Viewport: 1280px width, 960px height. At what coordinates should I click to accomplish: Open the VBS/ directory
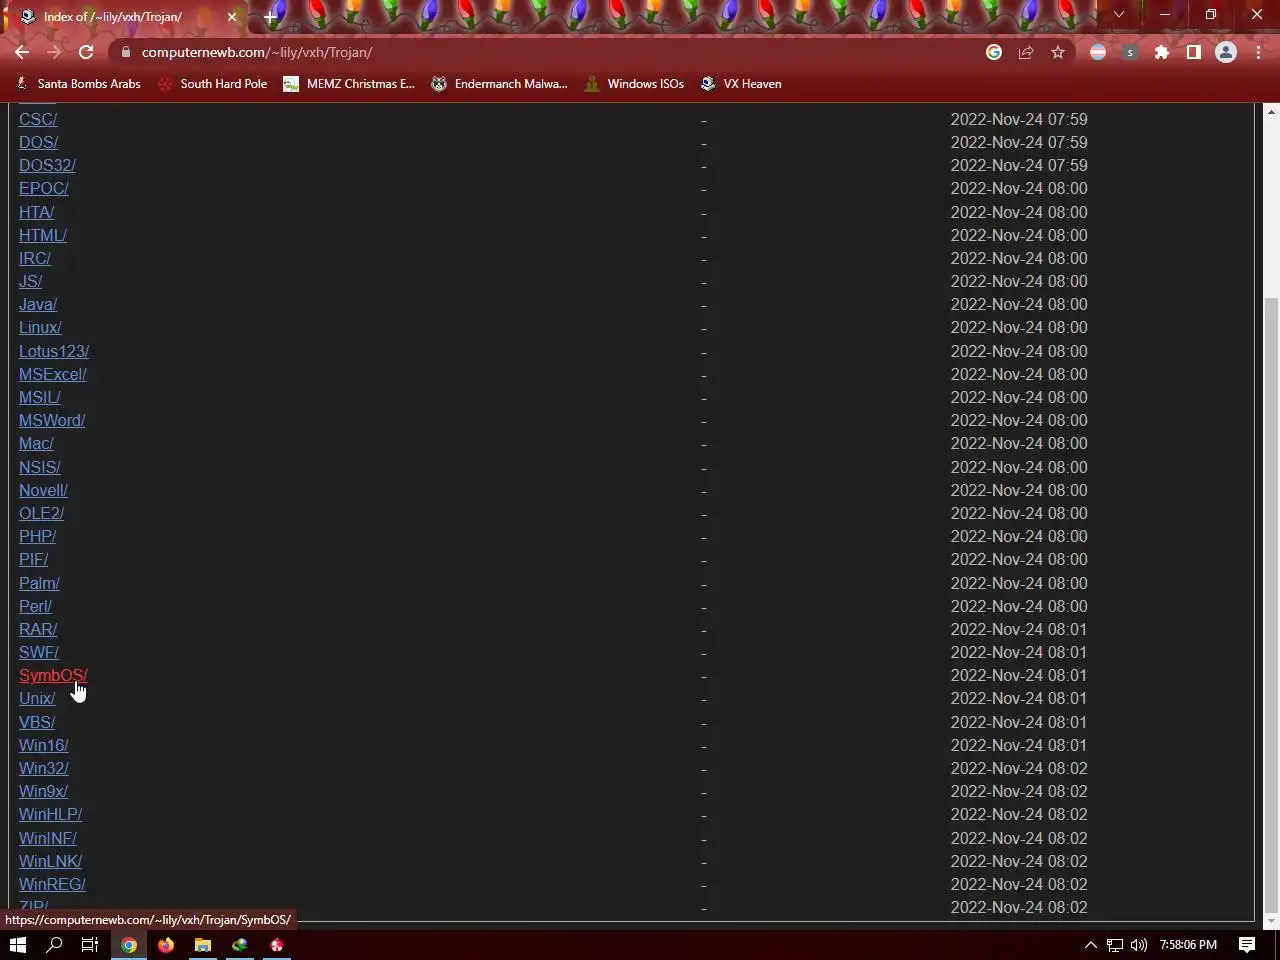(x=37, y=722)
